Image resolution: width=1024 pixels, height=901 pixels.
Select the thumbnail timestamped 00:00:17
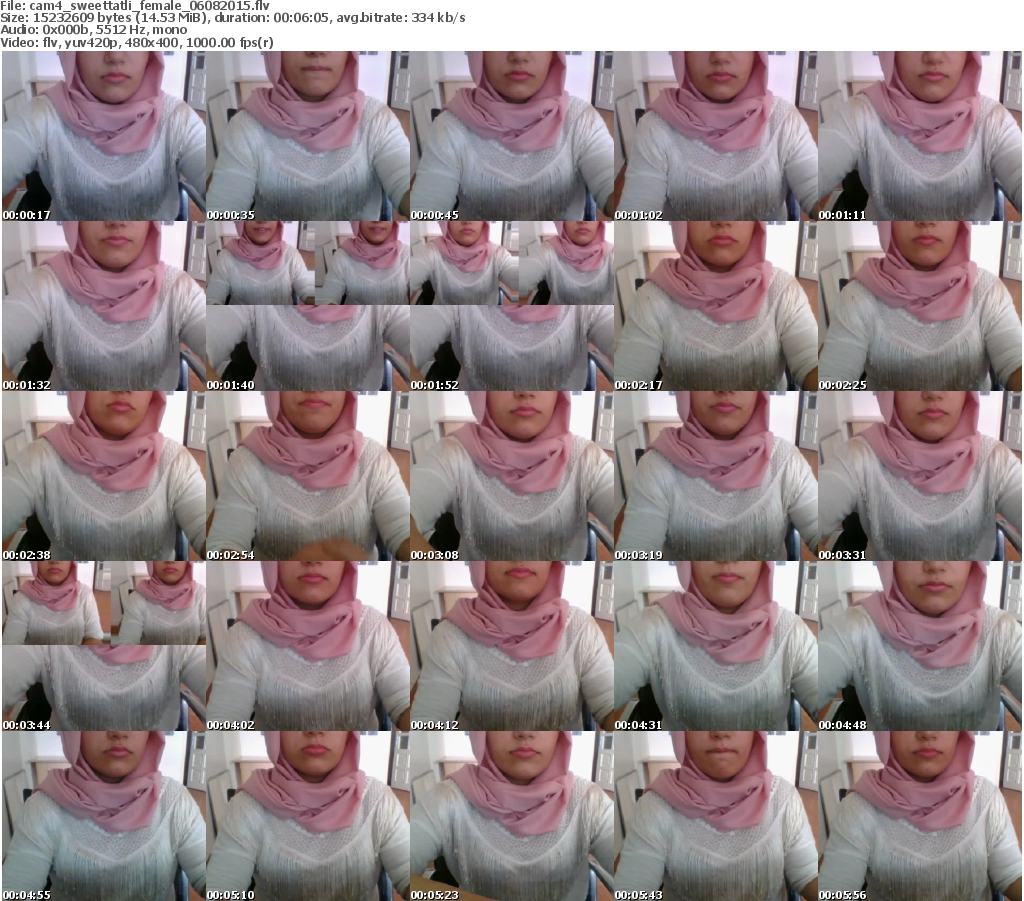(104, 136)
